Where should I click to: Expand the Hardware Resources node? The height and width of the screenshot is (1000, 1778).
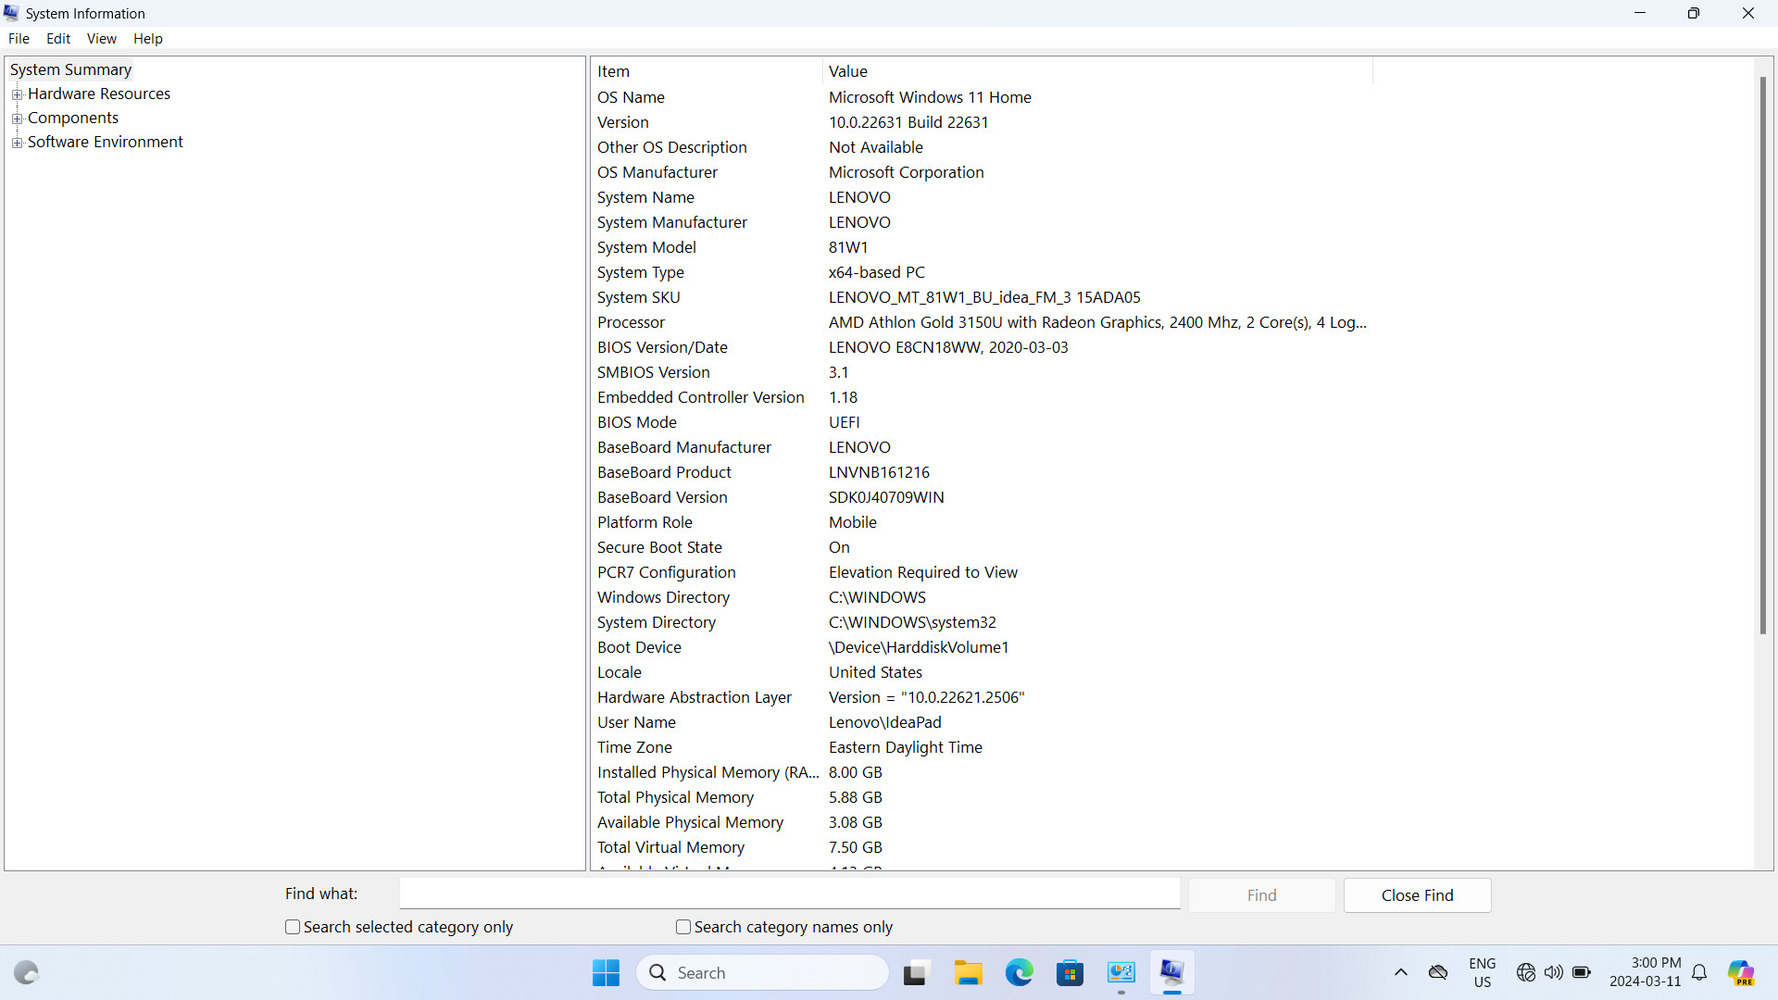click(17, 94)
